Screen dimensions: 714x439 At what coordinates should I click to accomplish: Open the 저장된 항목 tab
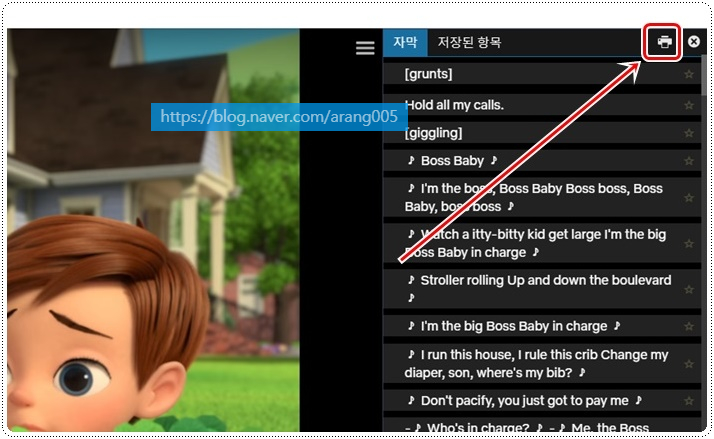tap(469, 42)
